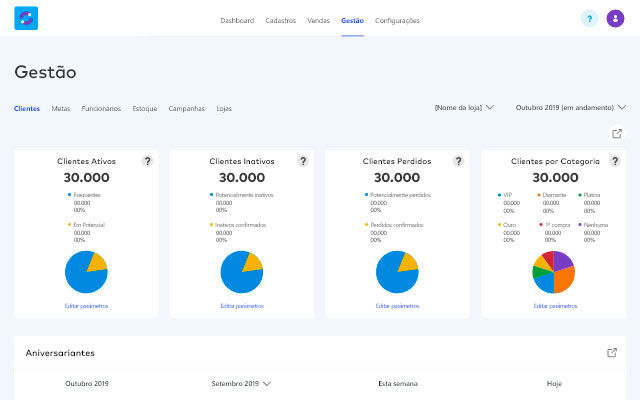This screenshot has width=640, height=400.
Task: Expand the Outubro 2019 period dropdown
Action: (570, 107)
